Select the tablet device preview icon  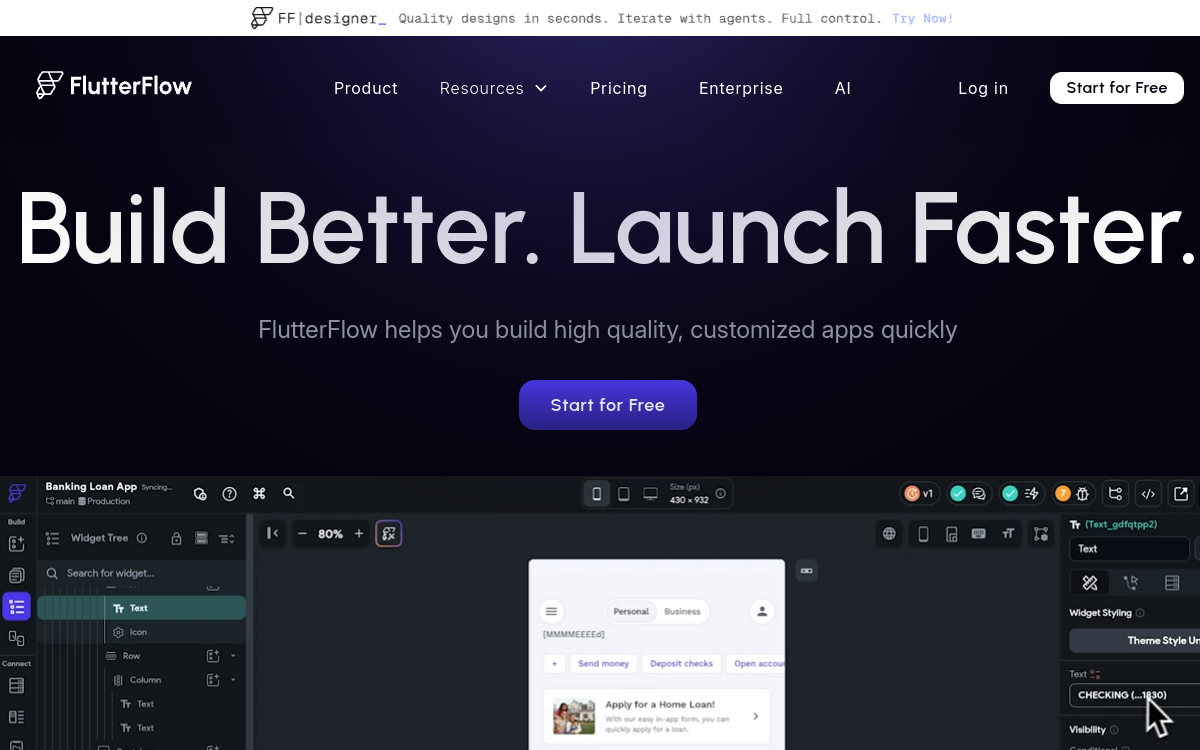point(623,494)
